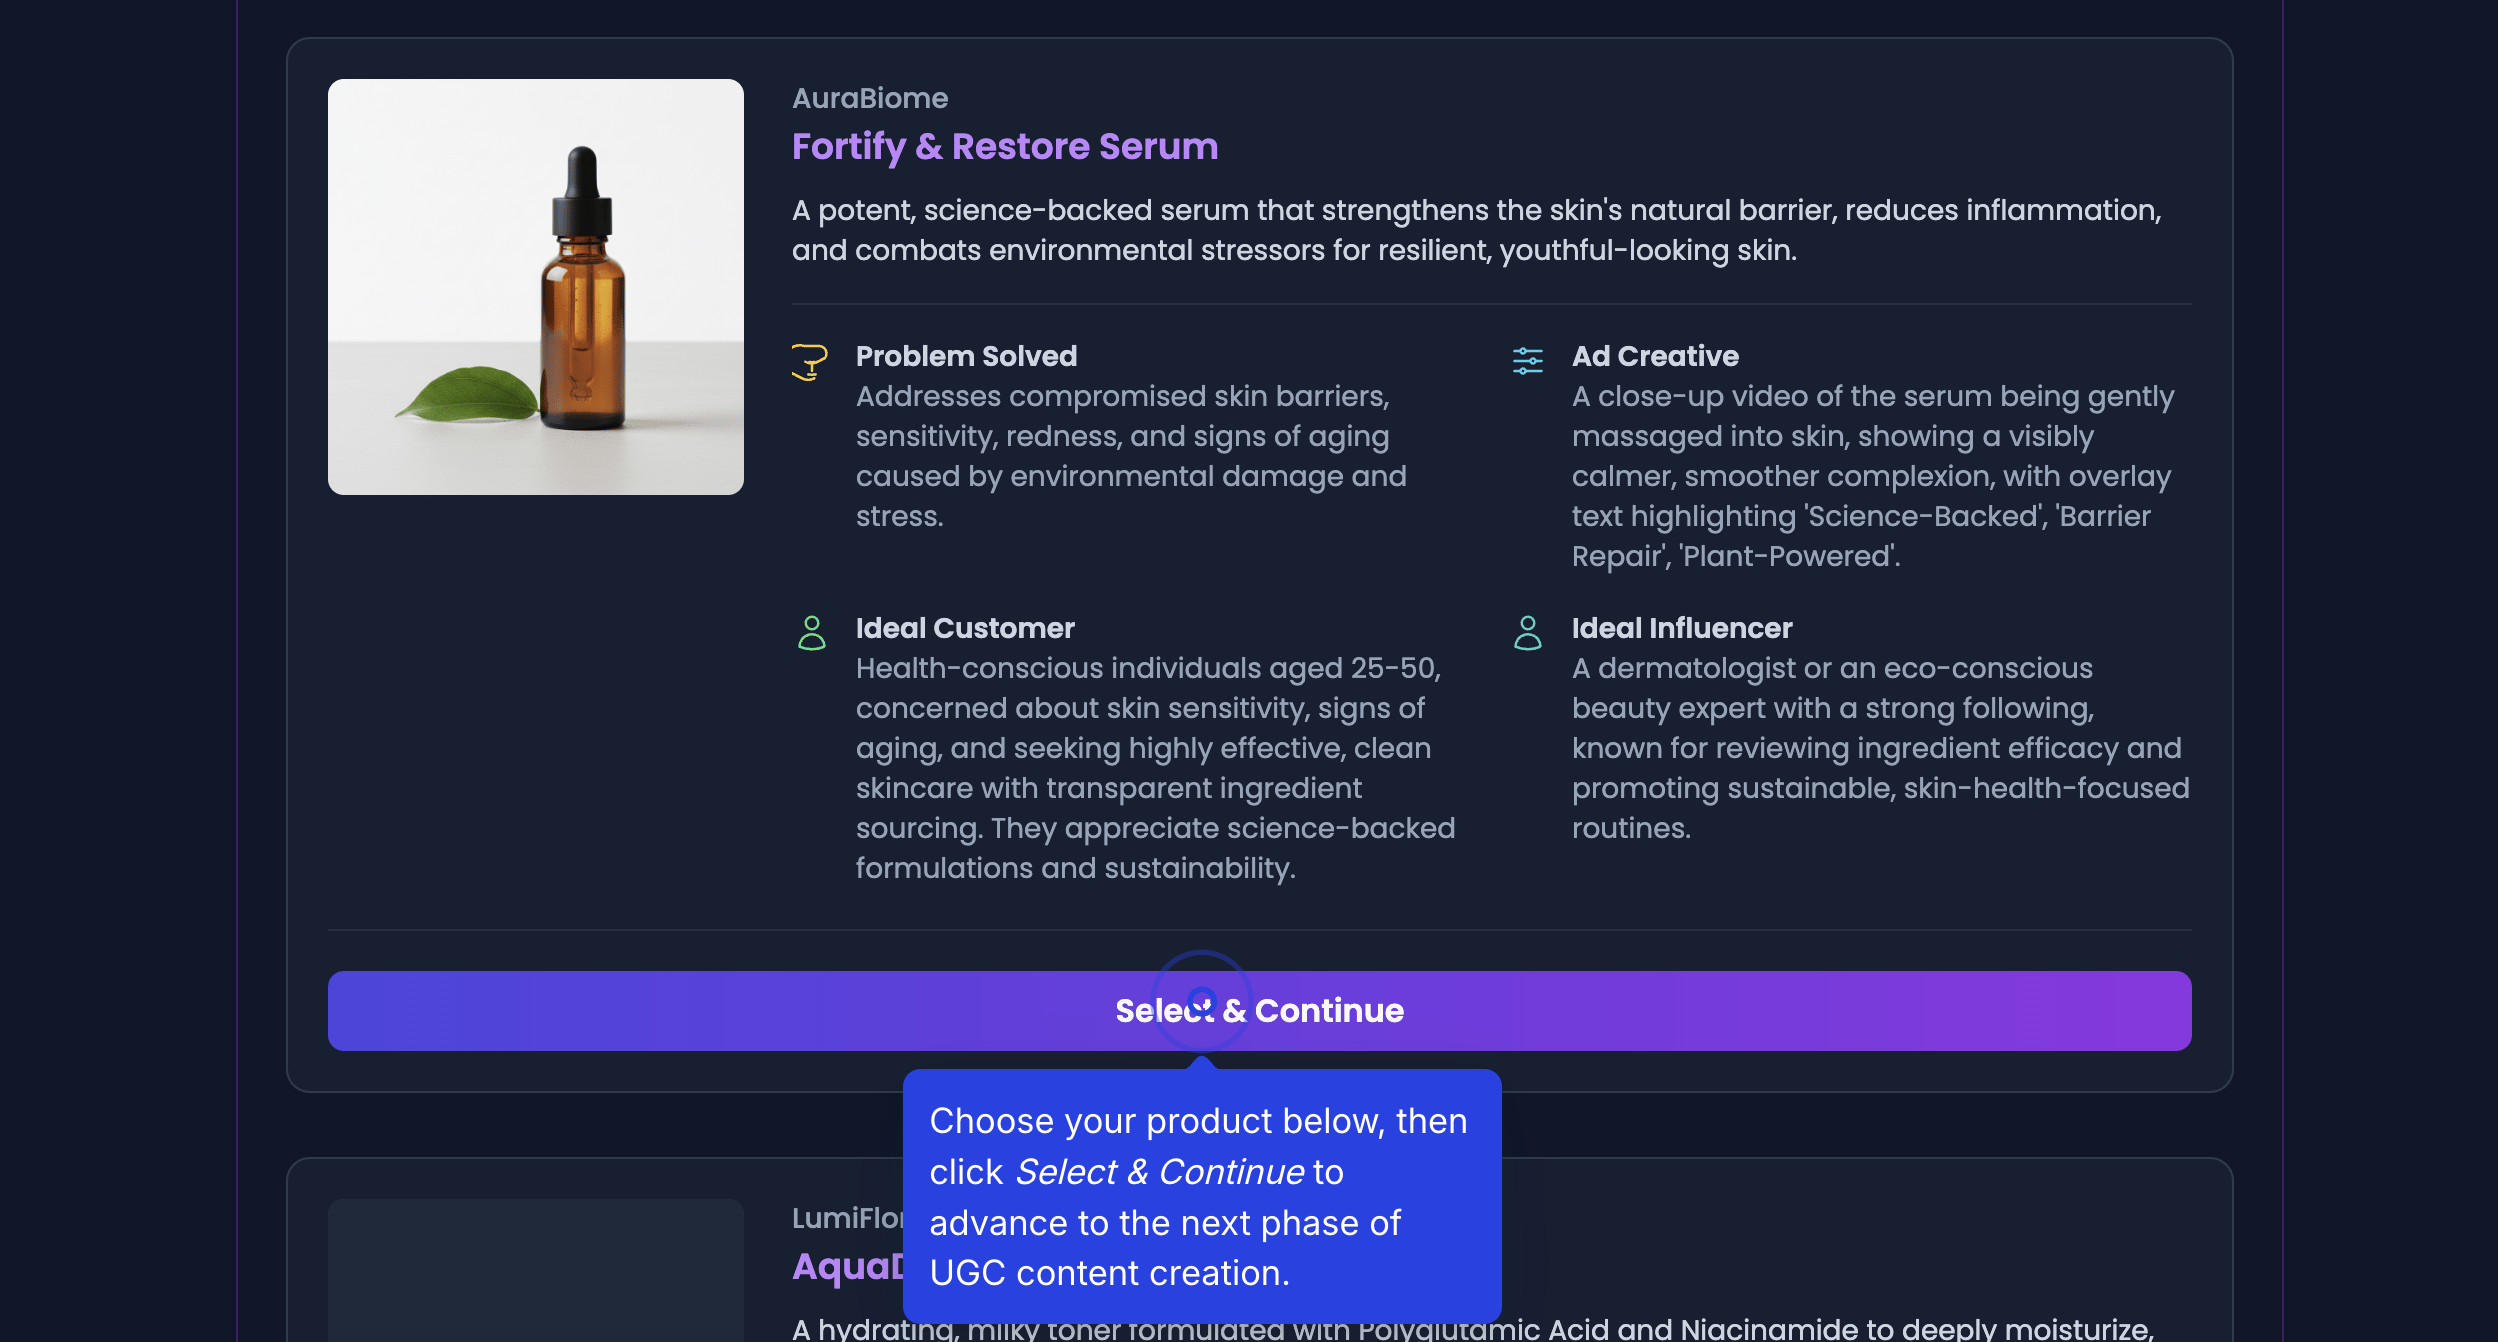Click the AuraBiome brand name

[869, 98]
